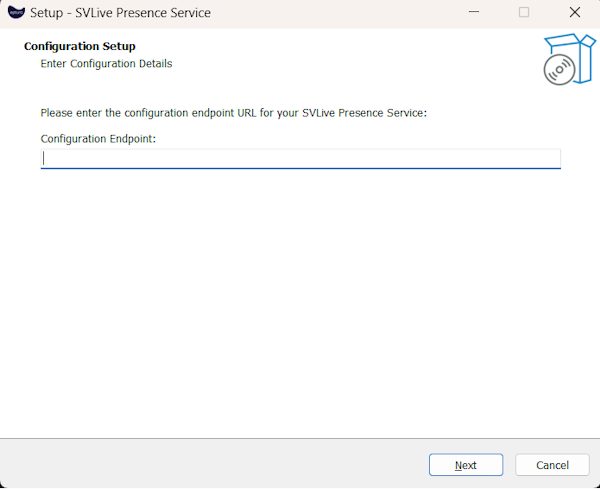Viewport: 600px width, 489px height.
Task: Close the setup wizard with the X
Action: [575, 13]
